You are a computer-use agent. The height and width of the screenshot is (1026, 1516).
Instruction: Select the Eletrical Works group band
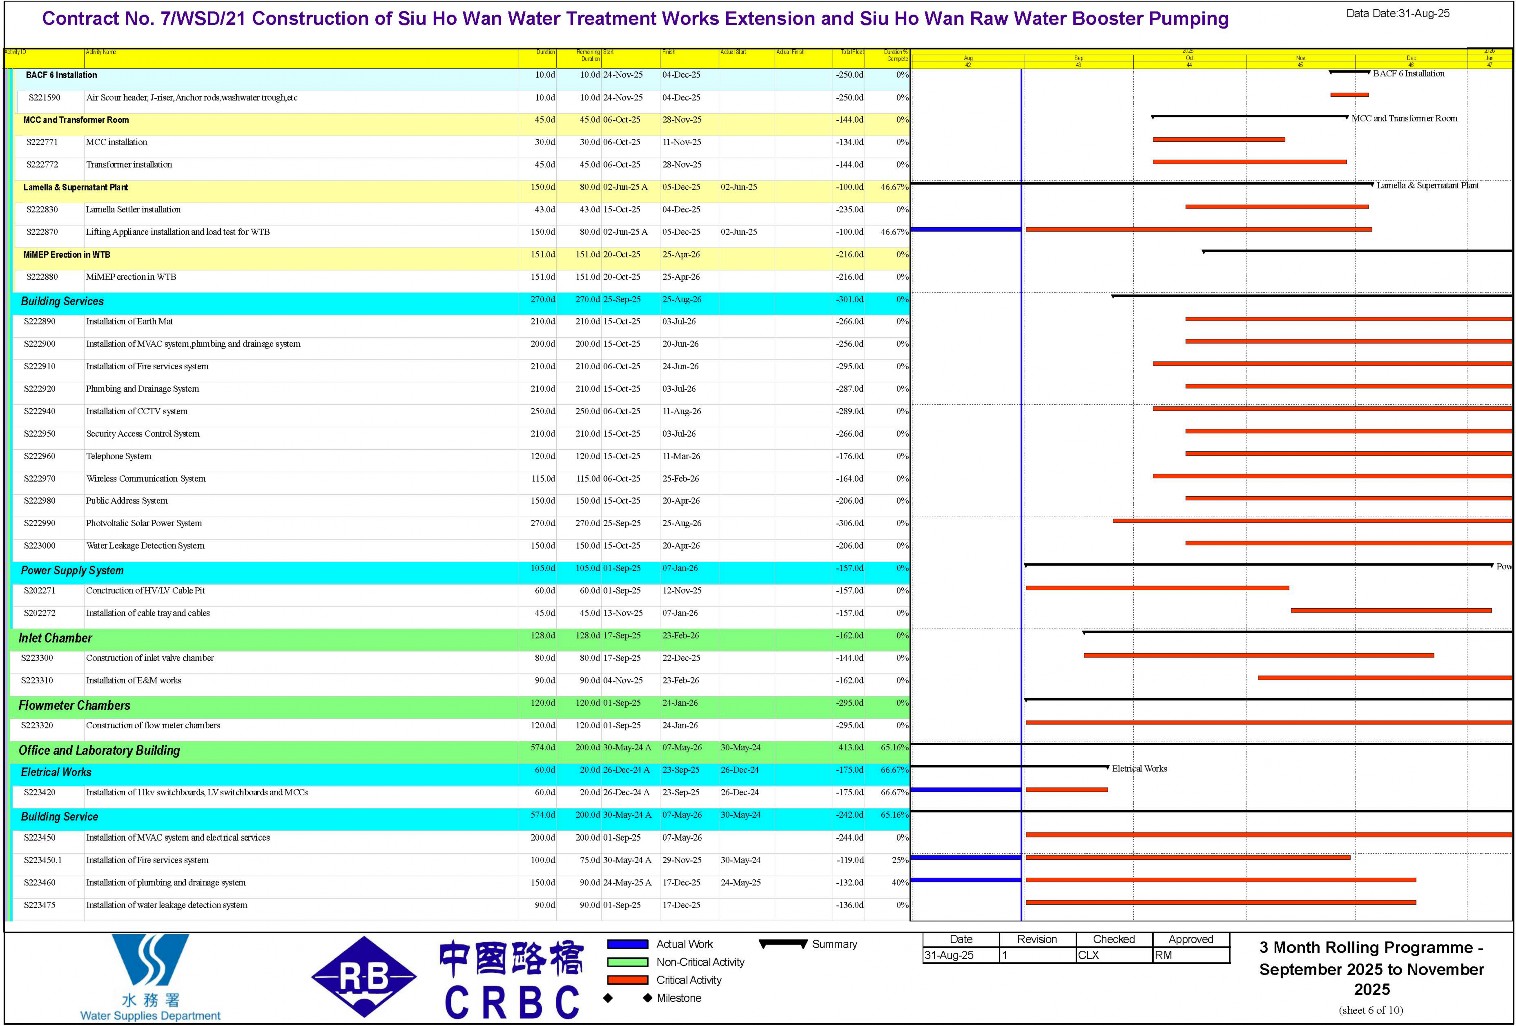460,772
